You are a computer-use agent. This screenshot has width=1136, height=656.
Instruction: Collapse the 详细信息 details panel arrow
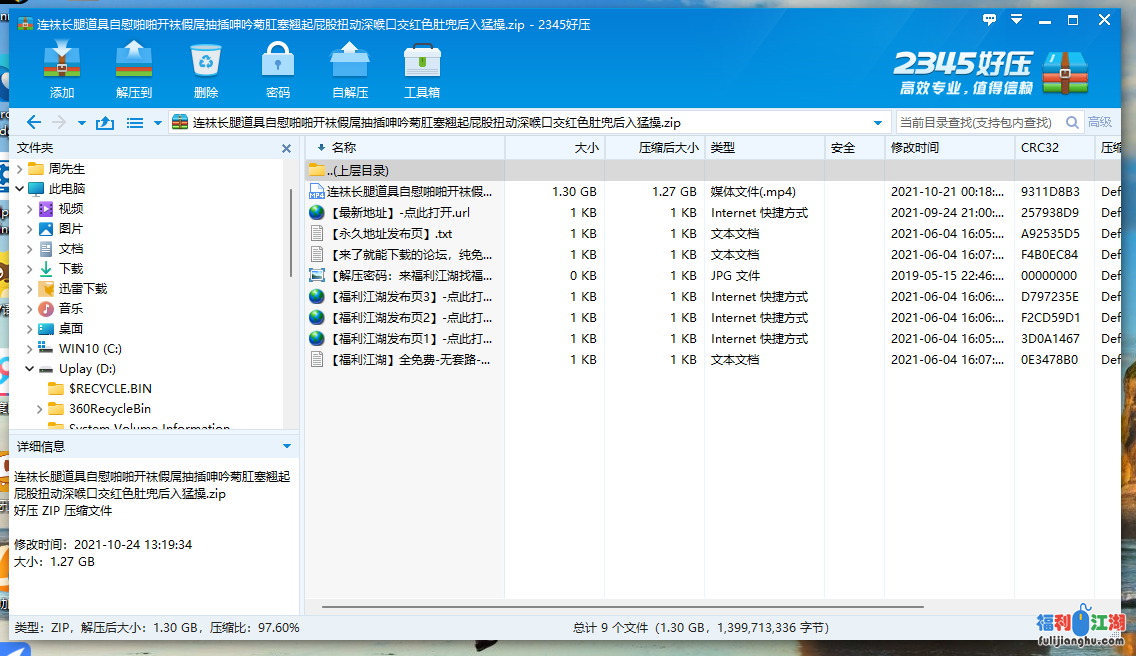(x=287, y=446)
